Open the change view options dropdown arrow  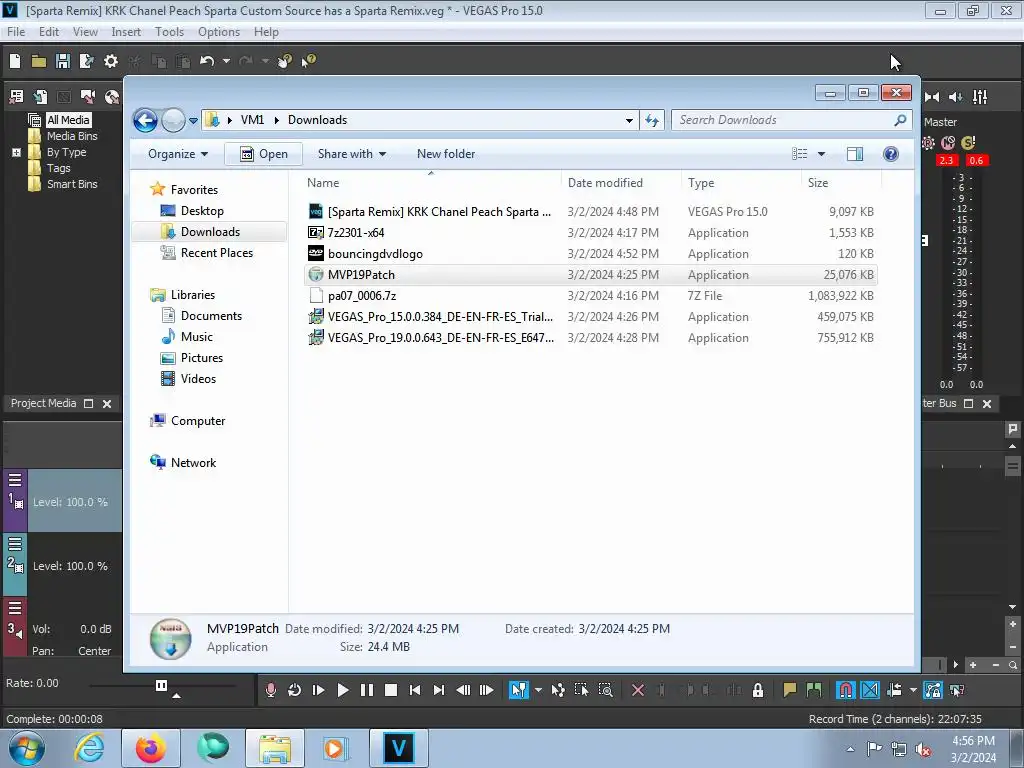pos(822,154)
